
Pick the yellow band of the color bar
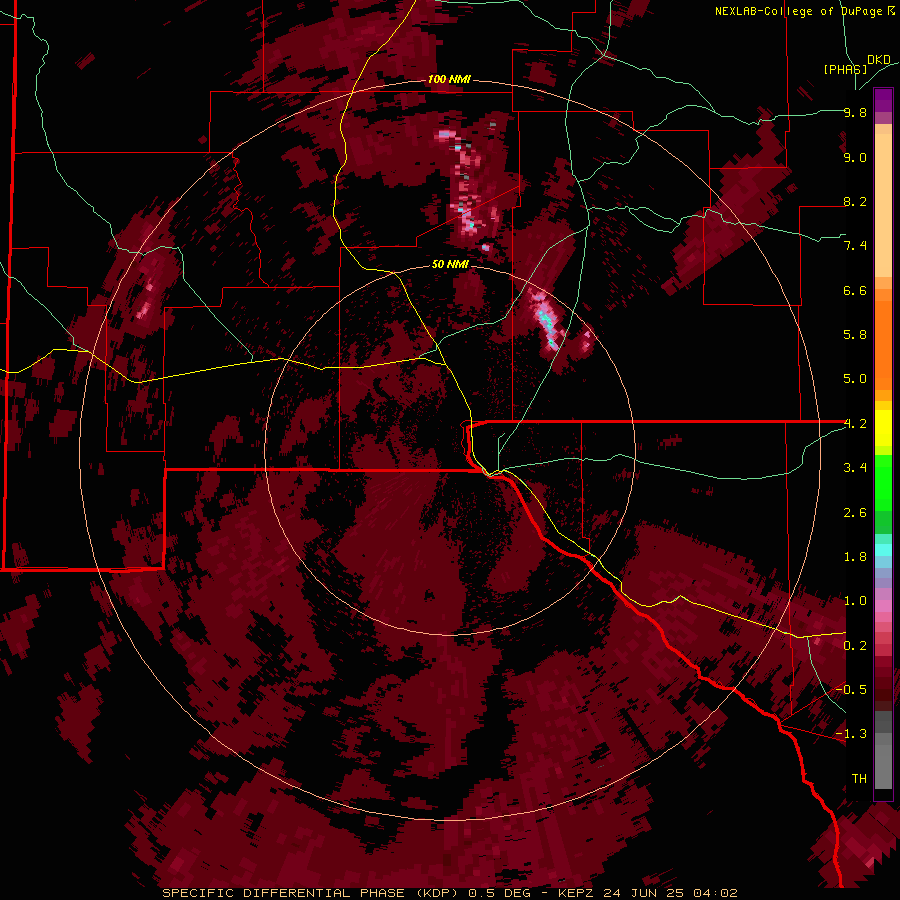pyautogui.click(x=883, y=428)
